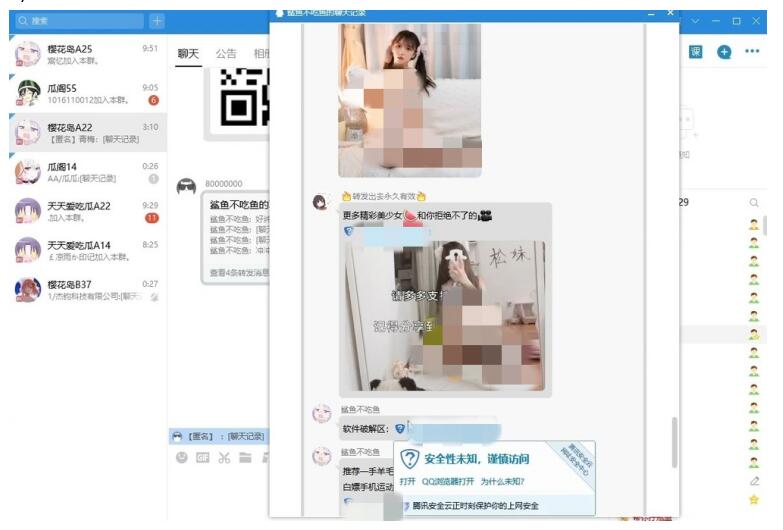Open the emoji picker in chat toolbar
This screenshot has height=530, width=783.
tap(182, 457)
